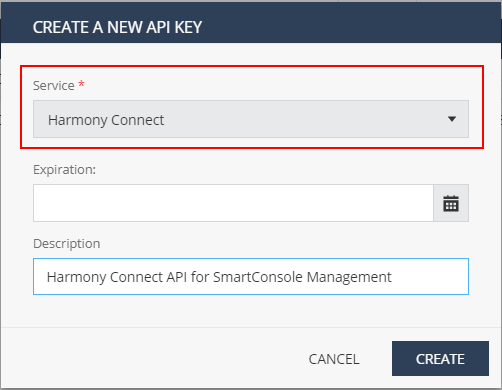Click the empty Expiration text box
Image resolution: width=502 pixels, height=390 pixels.
pos(233,203)
